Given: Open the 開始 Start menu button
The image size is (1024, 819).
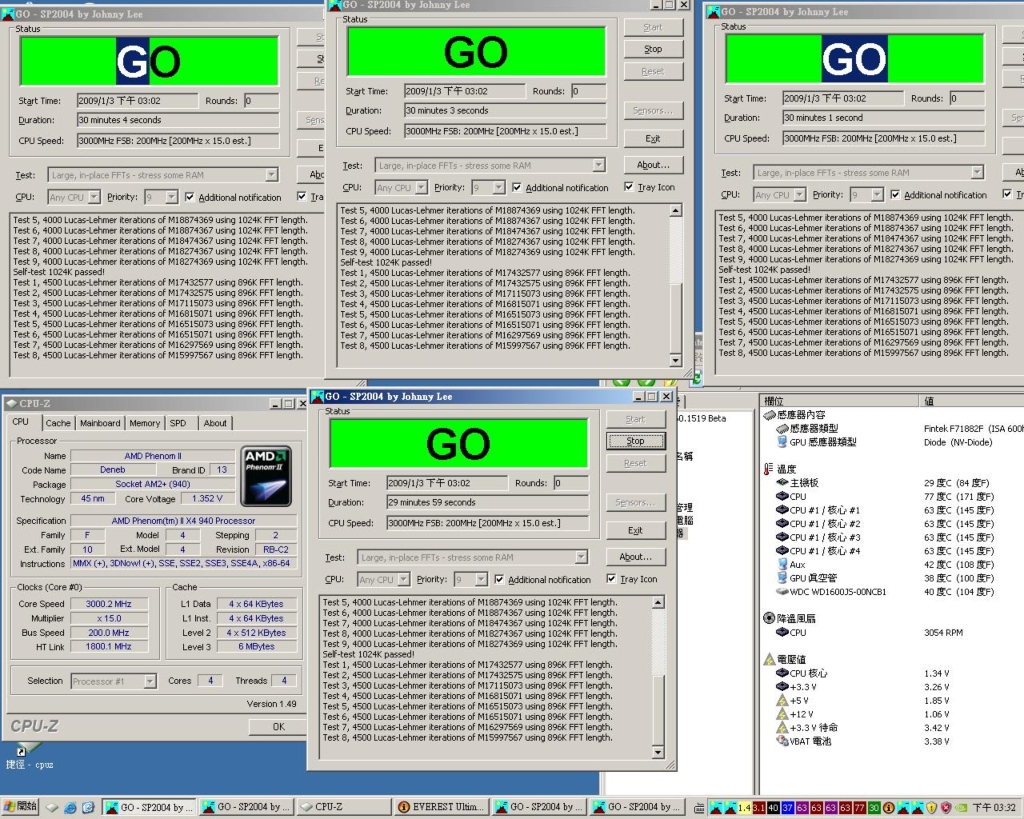Looking at the screenshot, I should (x=20, y=807).
